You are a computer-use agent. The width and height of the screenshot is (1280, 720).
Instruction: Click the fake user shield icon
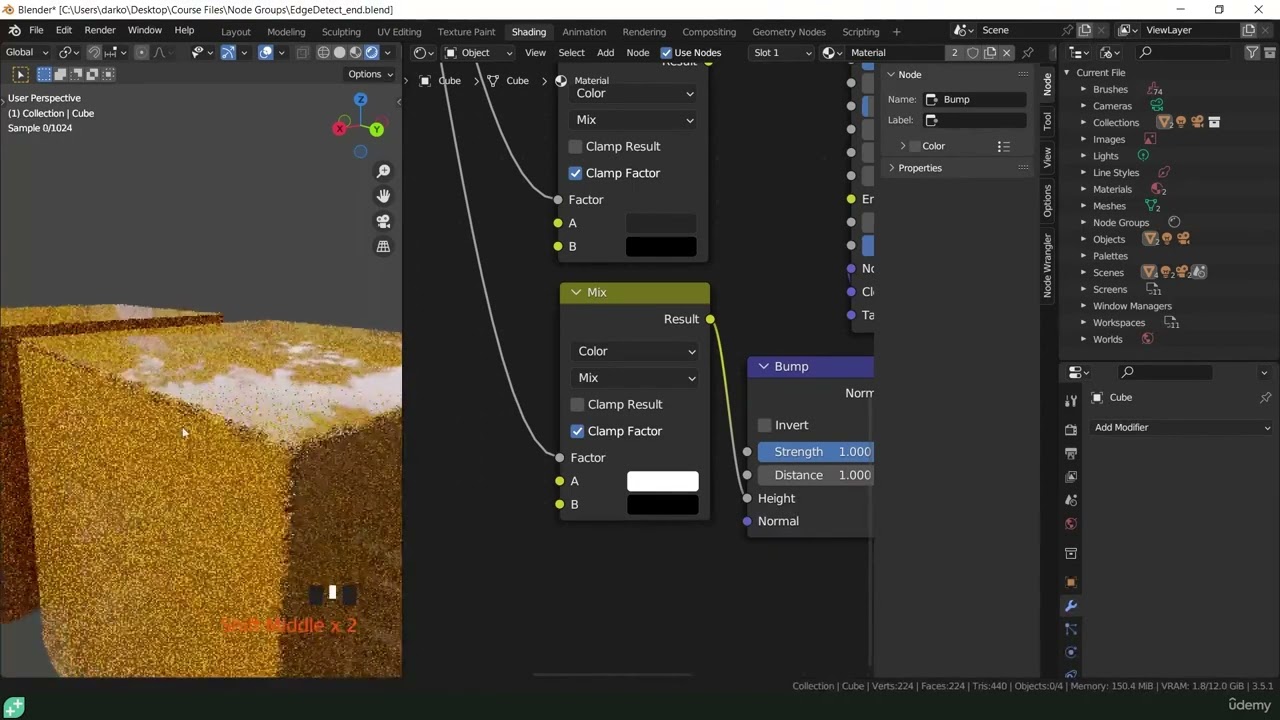tap(972, 52)
